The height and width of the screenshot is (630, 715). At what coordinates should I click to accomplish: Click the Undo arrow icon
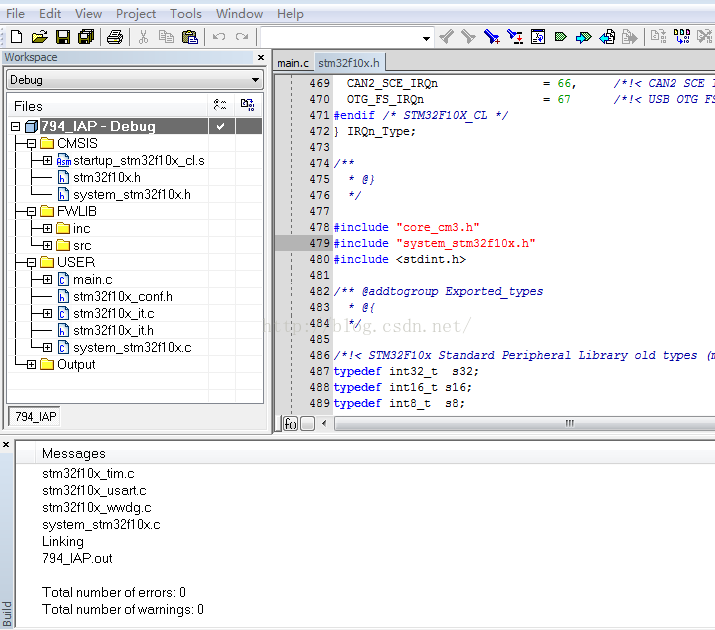point(218,37)
